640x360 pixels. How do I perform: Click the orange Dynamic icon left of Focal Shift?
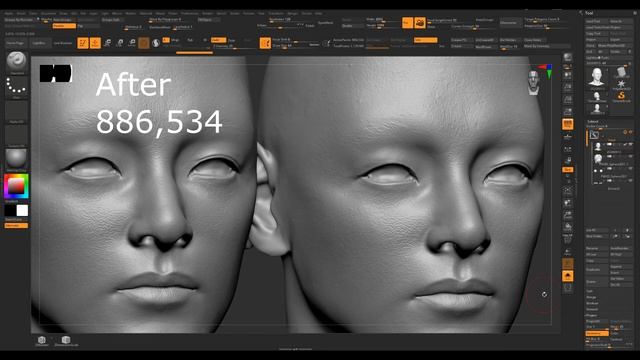[x=265, y=43]
